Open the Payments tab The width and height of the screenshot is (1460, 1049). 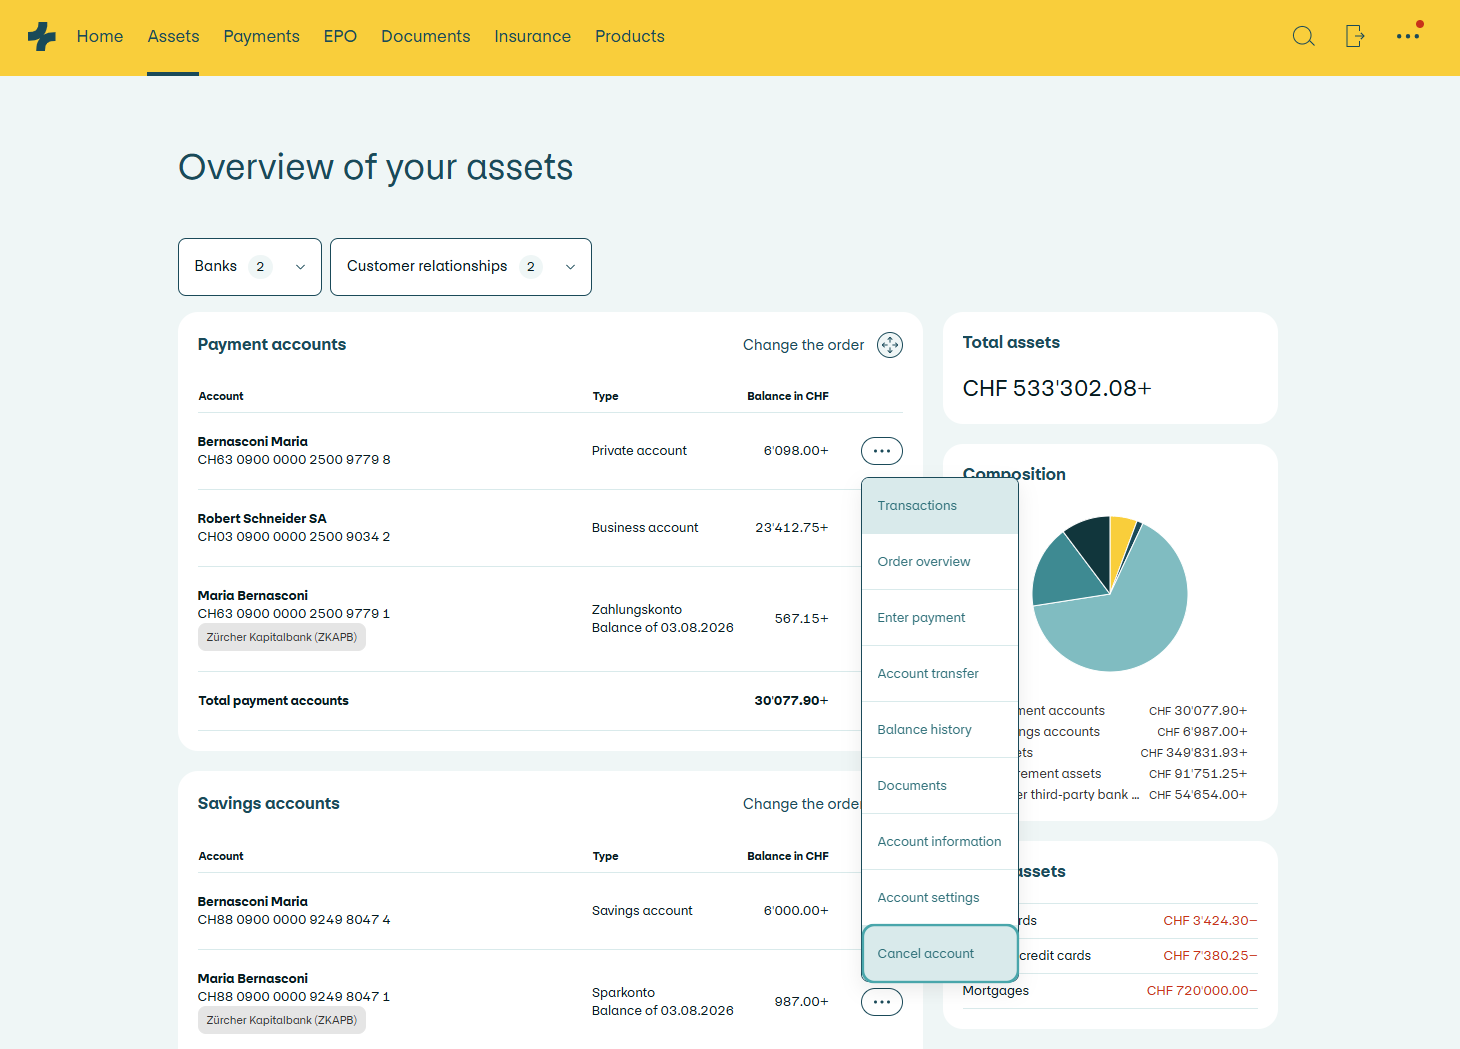tap(261, 37)
